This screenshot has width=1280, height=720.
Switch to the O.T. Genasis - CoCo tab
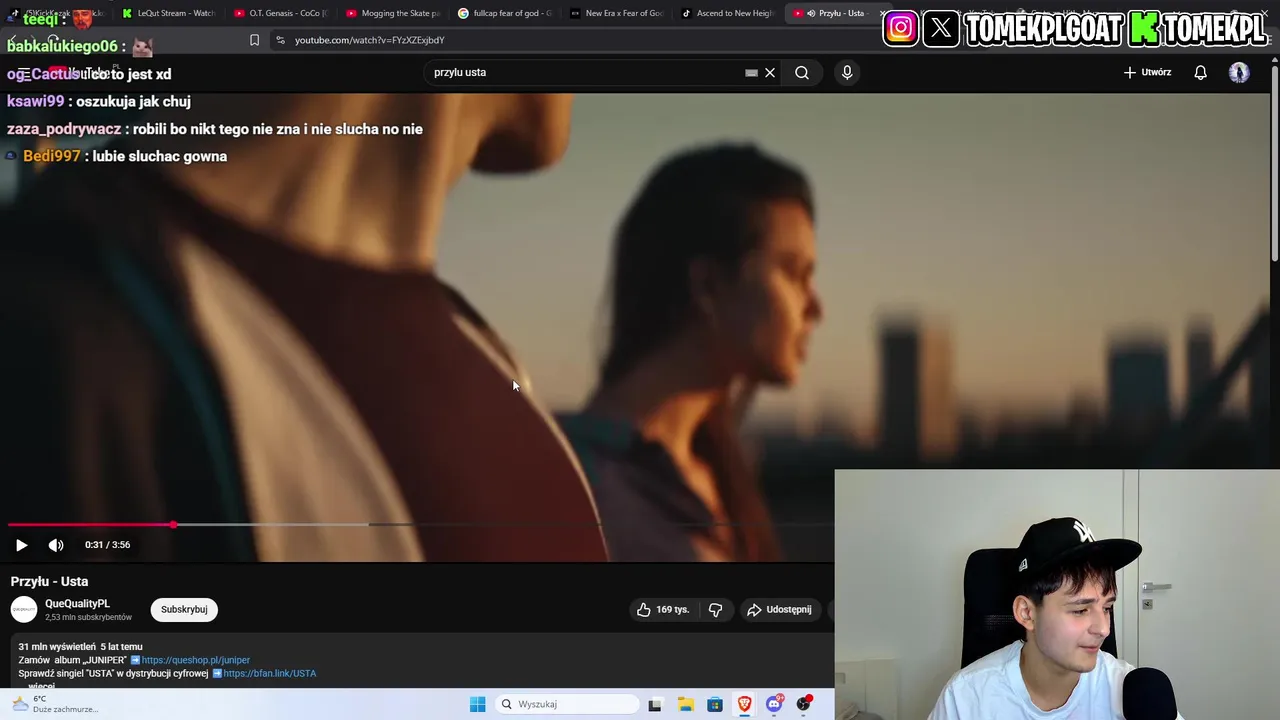[x=281, y=13]
